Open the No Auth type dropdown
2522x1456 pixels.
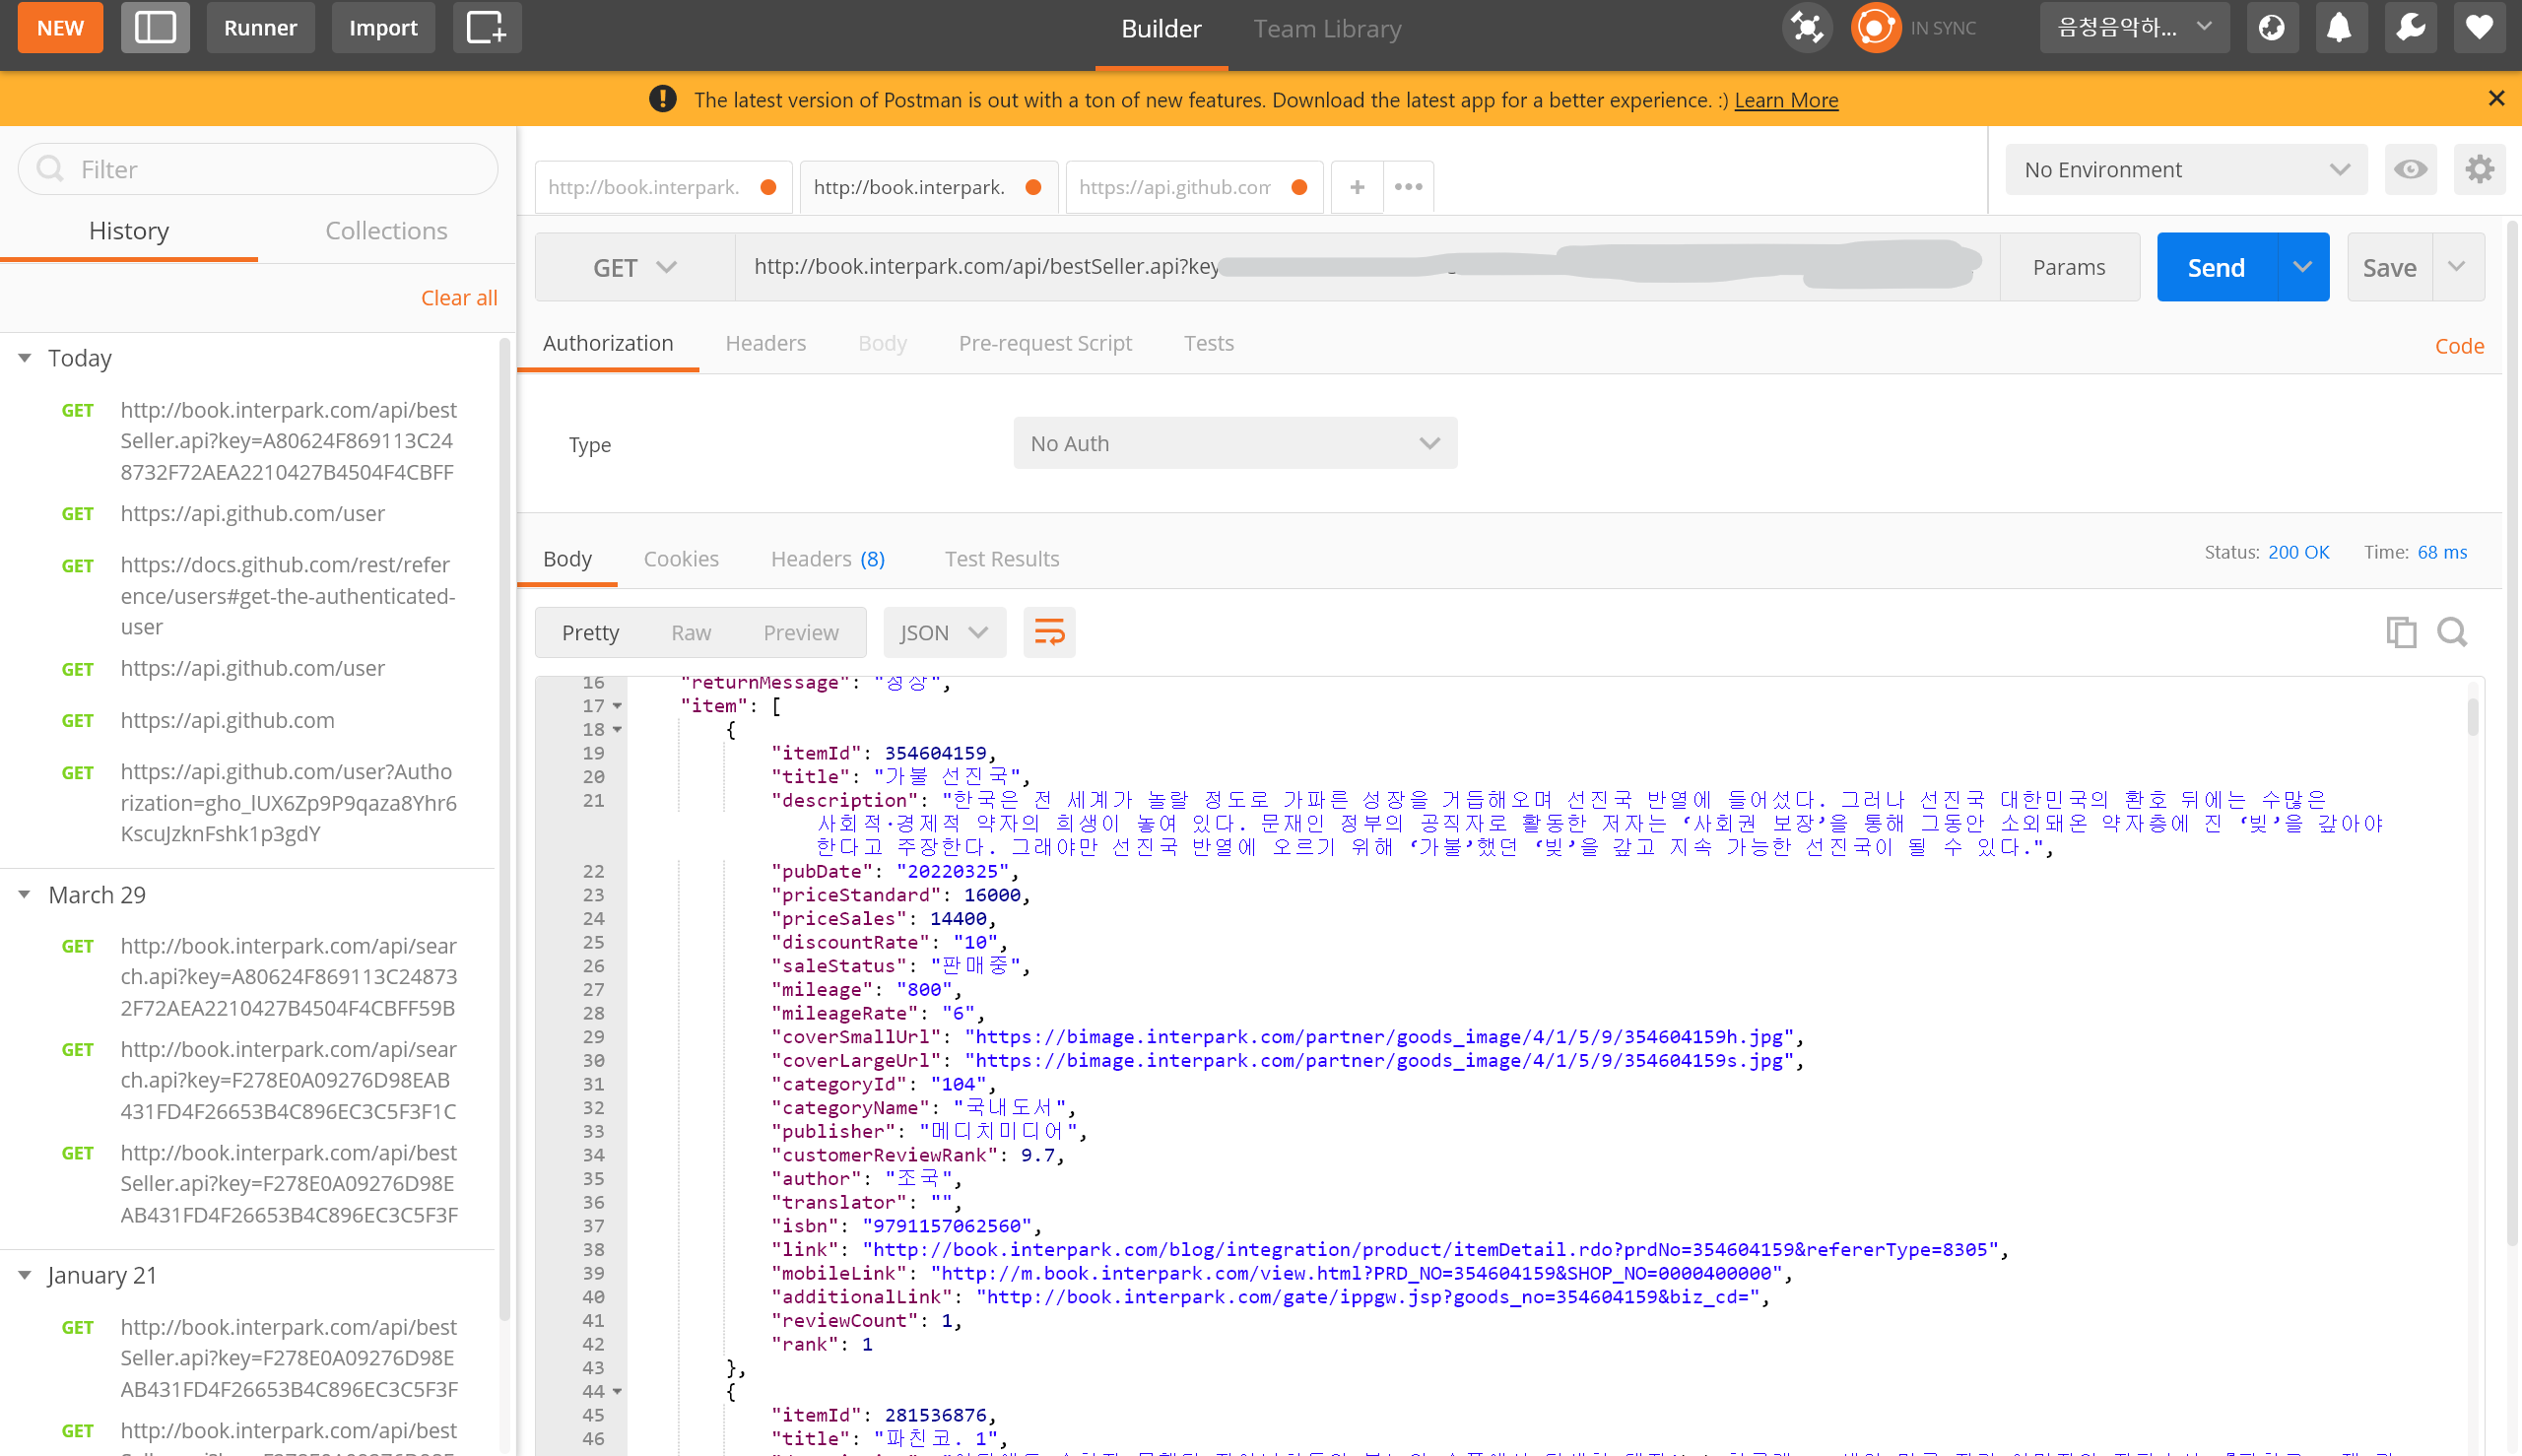pos(1235,443)
